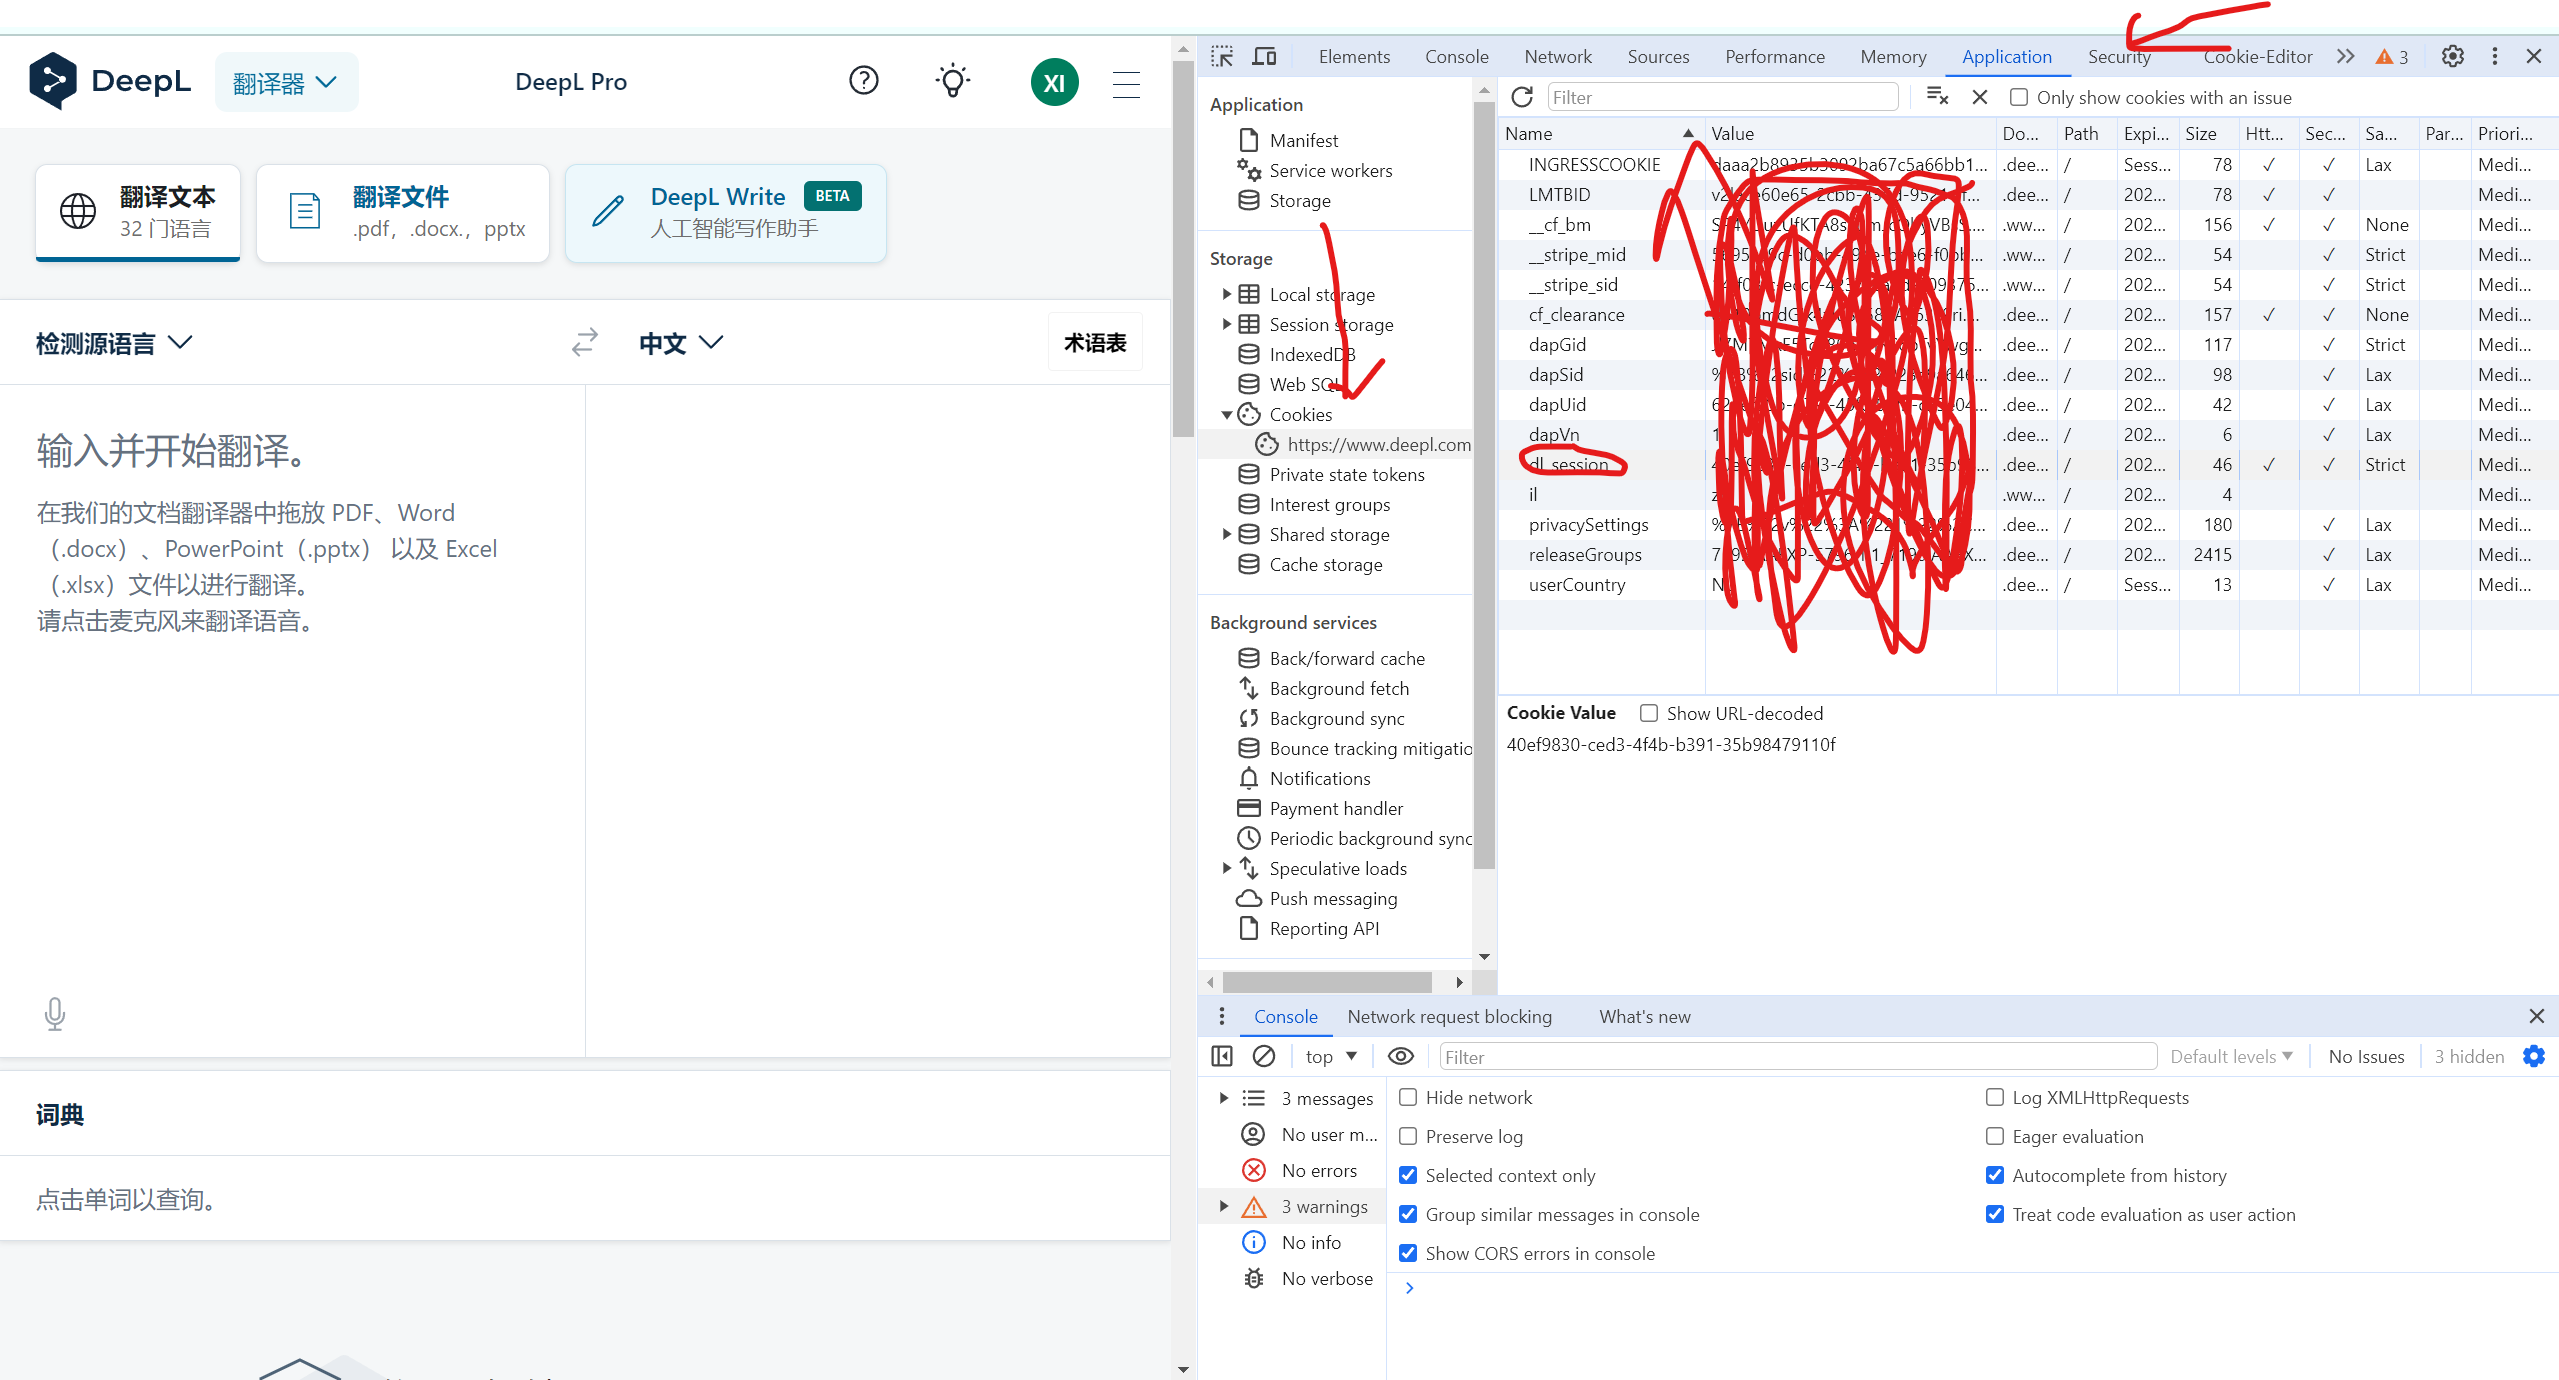Toggle the device toolbar in DevTools
2559x1380 pixels.
pyautogui.click(x=1263, y=56)
